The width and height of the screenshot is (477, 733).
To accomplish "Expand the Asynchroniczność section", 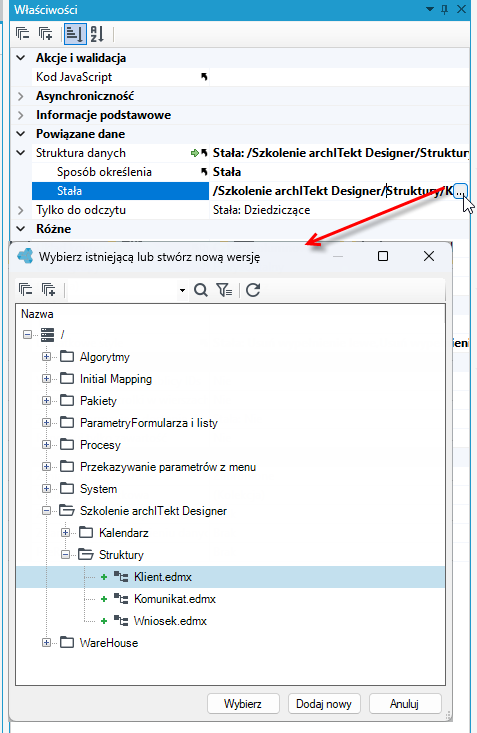I will click(21, 96).
